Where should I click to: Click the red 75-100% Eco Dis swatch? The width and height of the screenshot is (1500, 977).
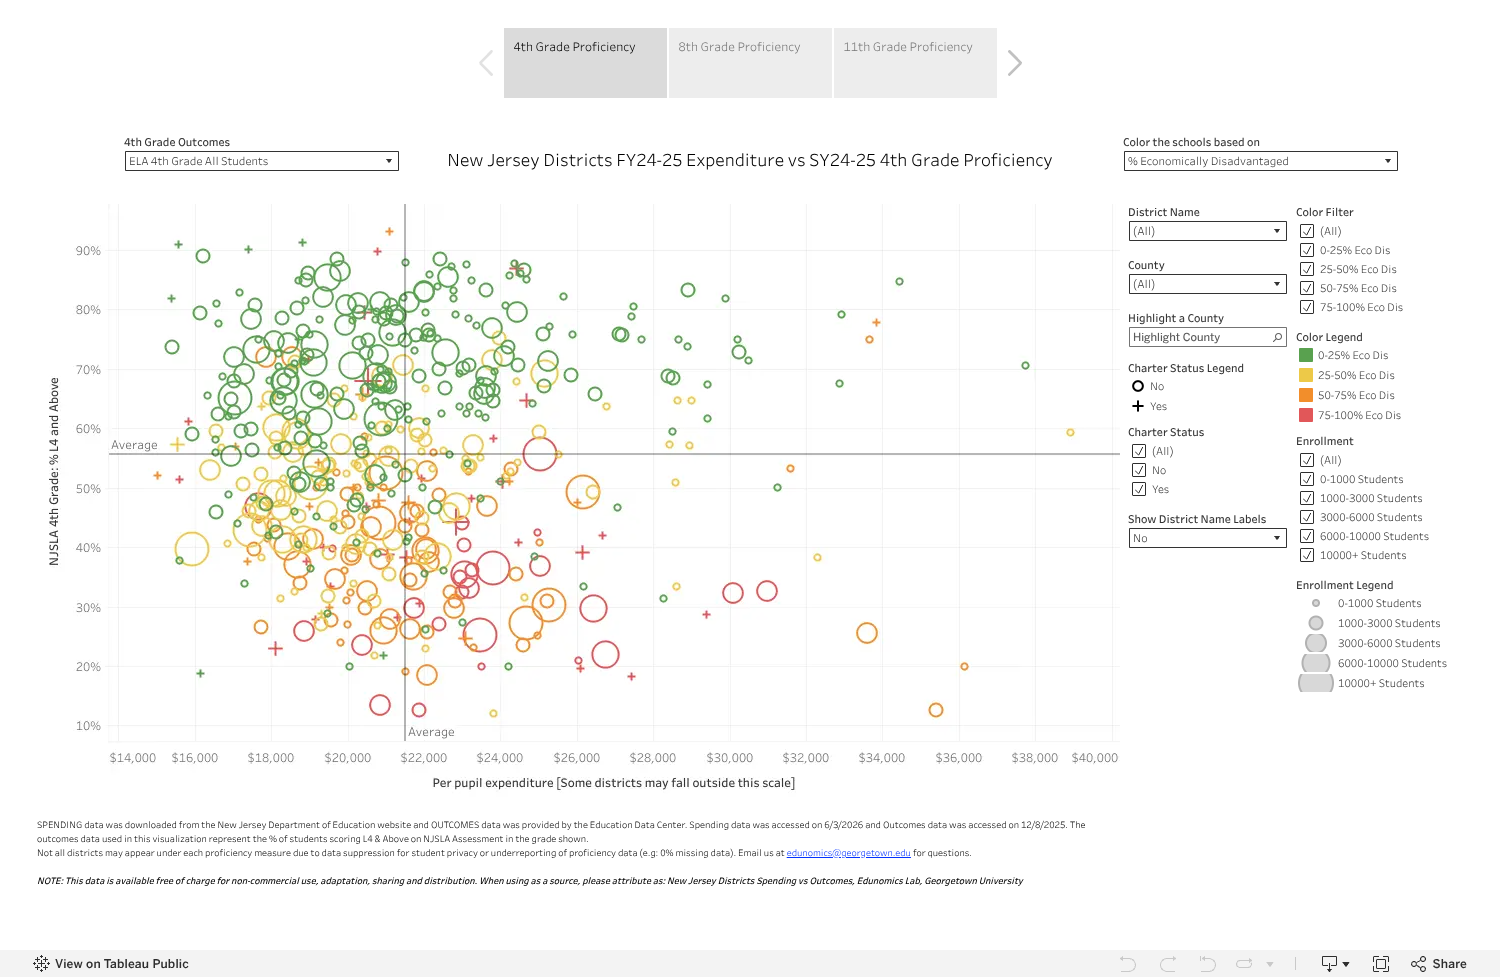pyautogui.click(x=1305, y=415)
